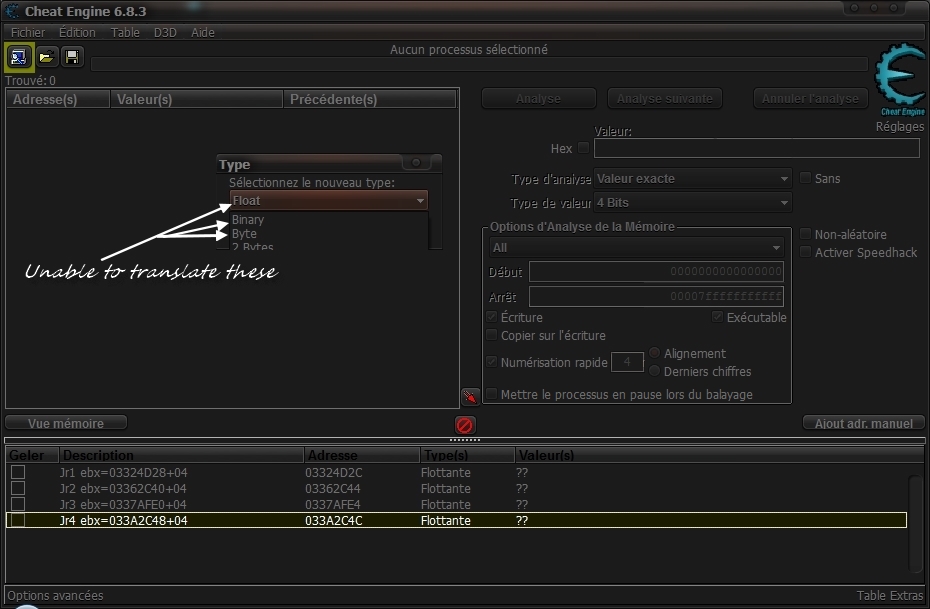The height and width of the screenshot is (609, 930).
Task: Click the red flame speedhack icon
Action: (470, 396)
